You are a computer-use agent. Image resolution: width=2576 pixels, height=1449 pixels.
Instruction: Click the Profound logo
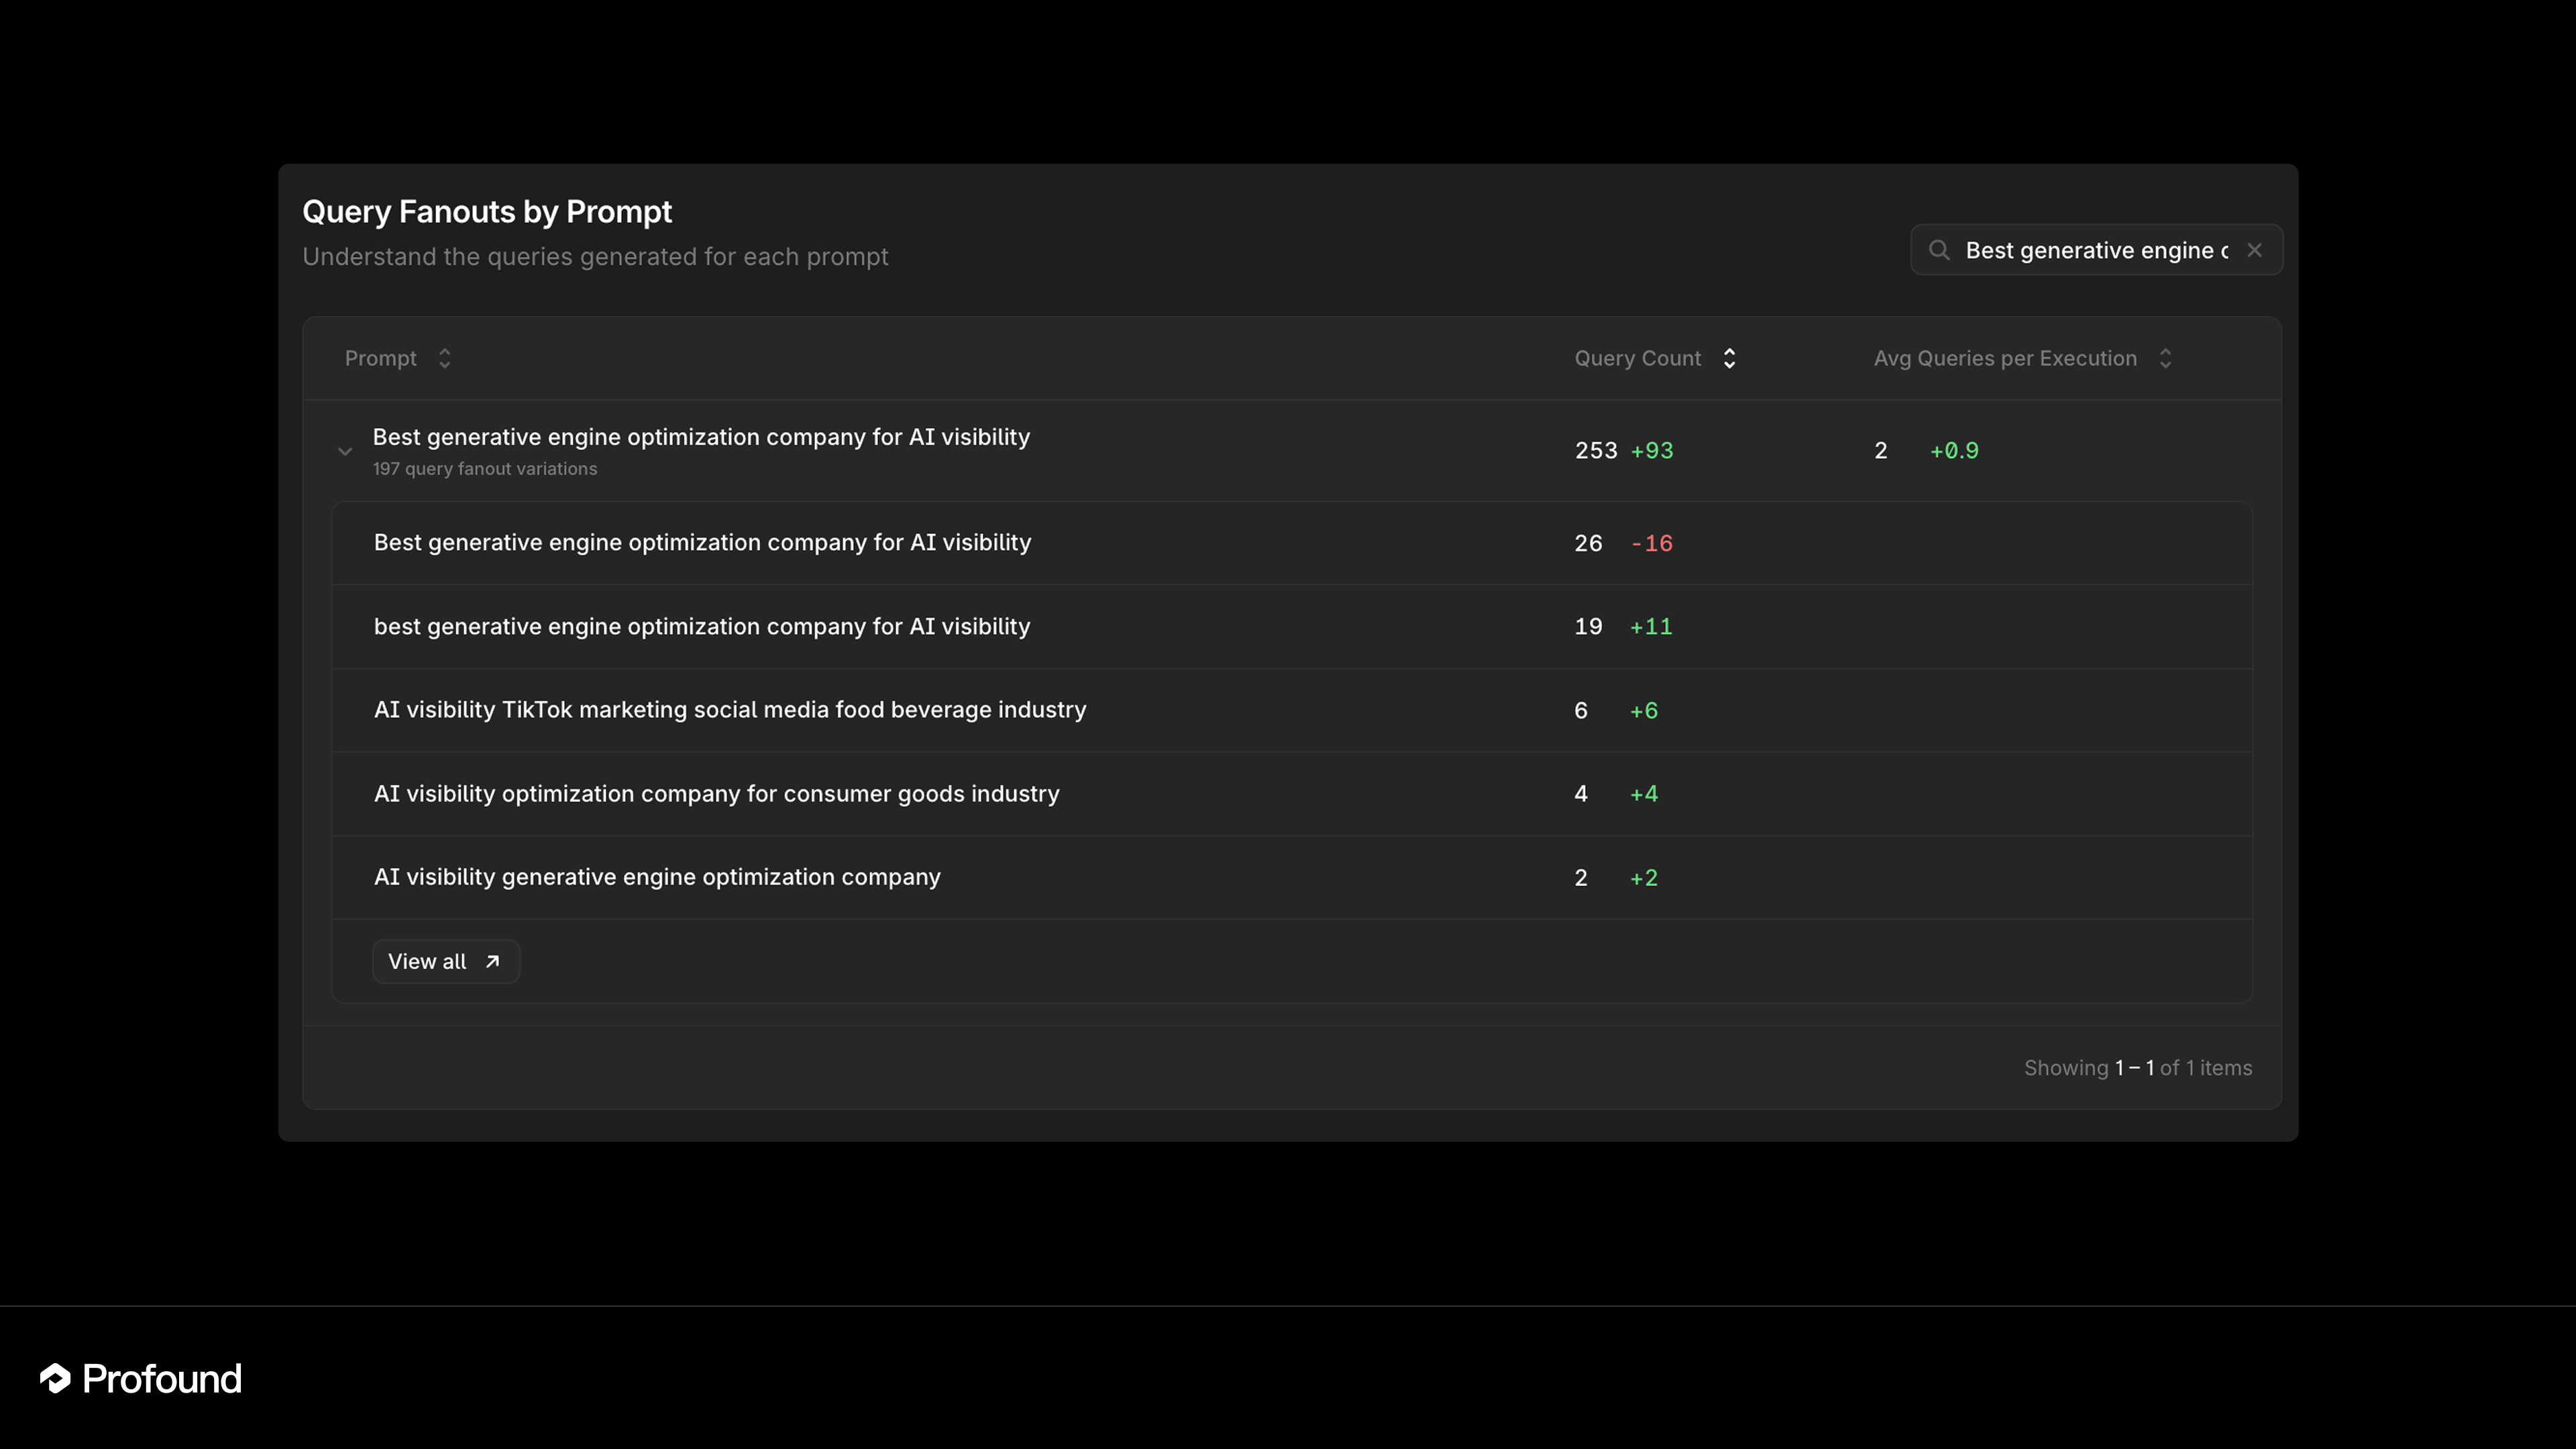(141, 1378)
